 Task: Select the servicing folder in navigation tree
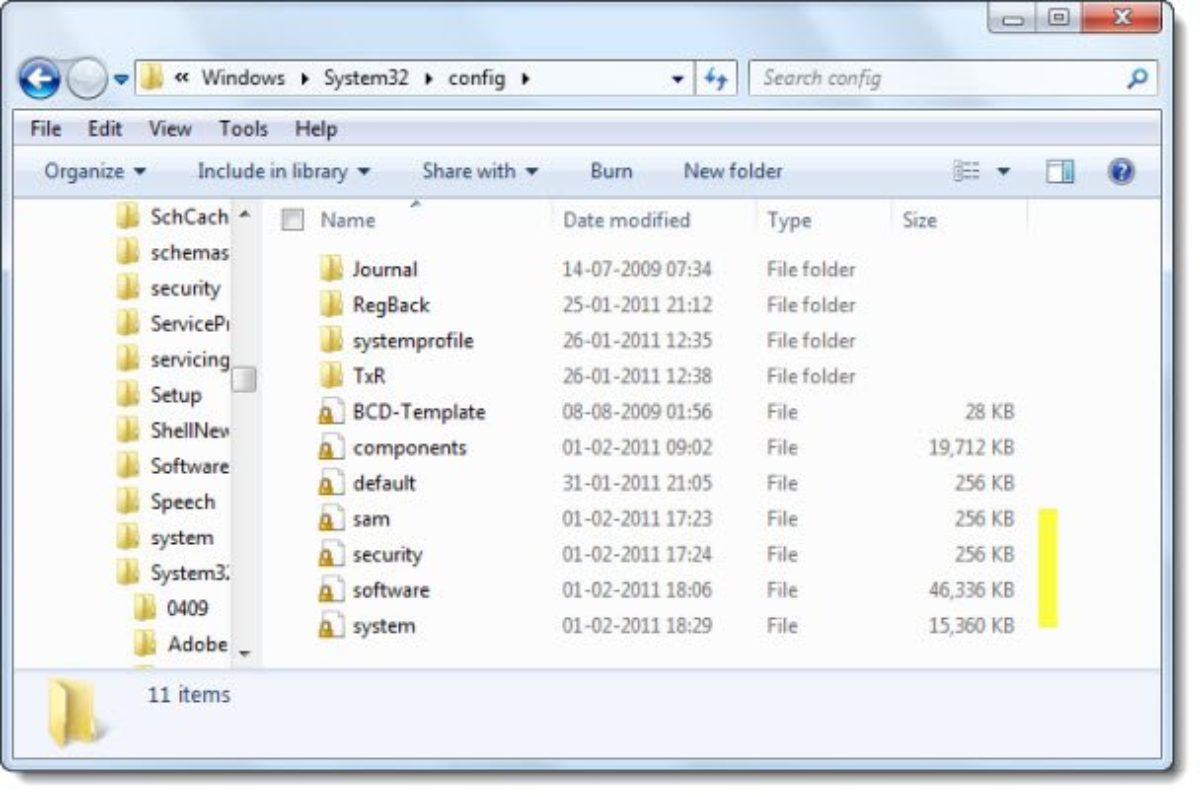pos(172,359)
